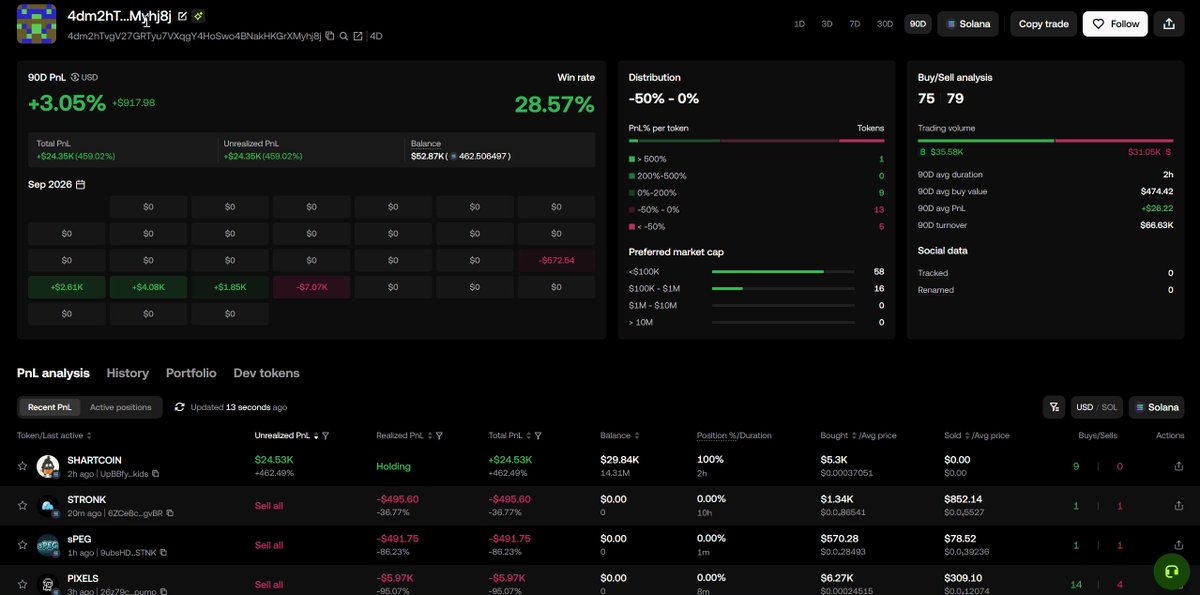The width and height of the screenshot is (1200, 595).
Task: Open the History tab
Action: (x=128, y=373)
